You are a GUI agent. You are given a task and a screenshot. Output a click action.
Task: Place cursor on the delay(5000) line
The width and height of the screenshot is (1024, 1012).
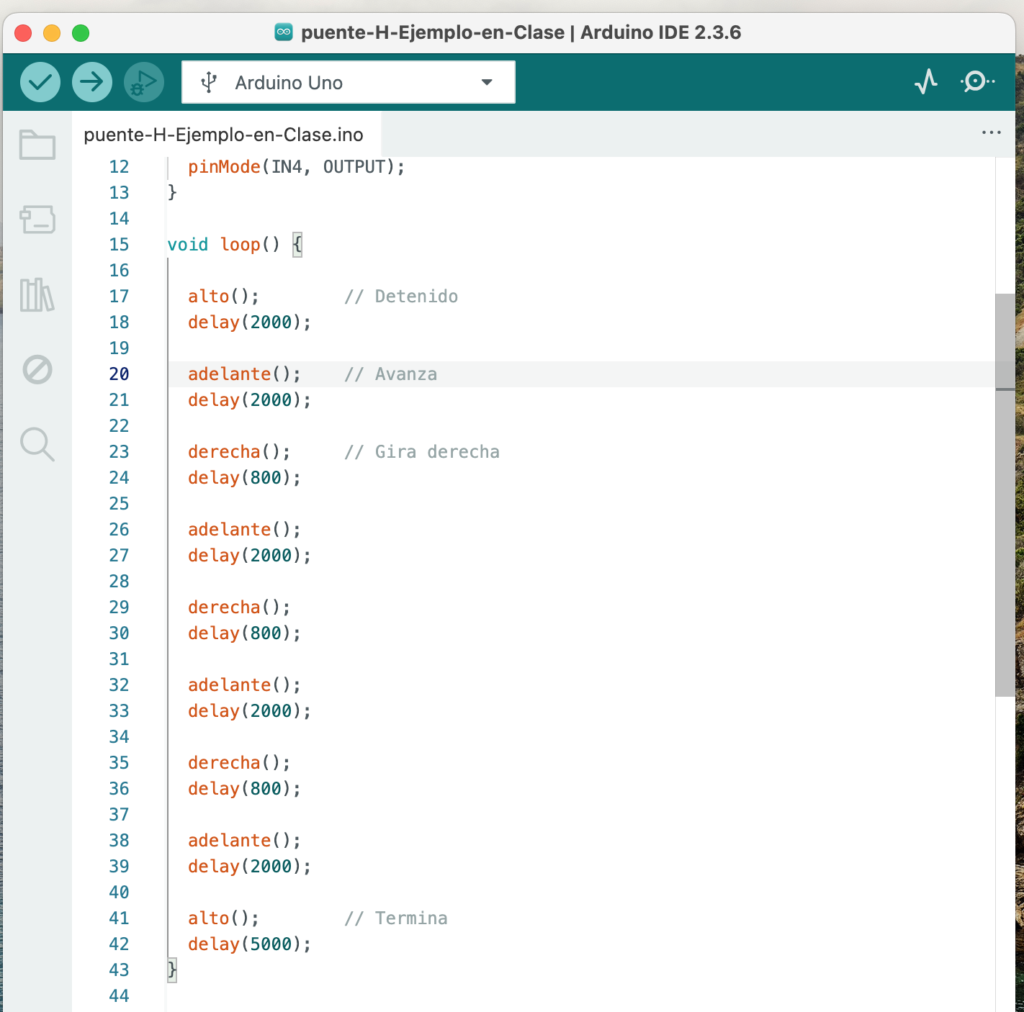click(x=249, y=944)
